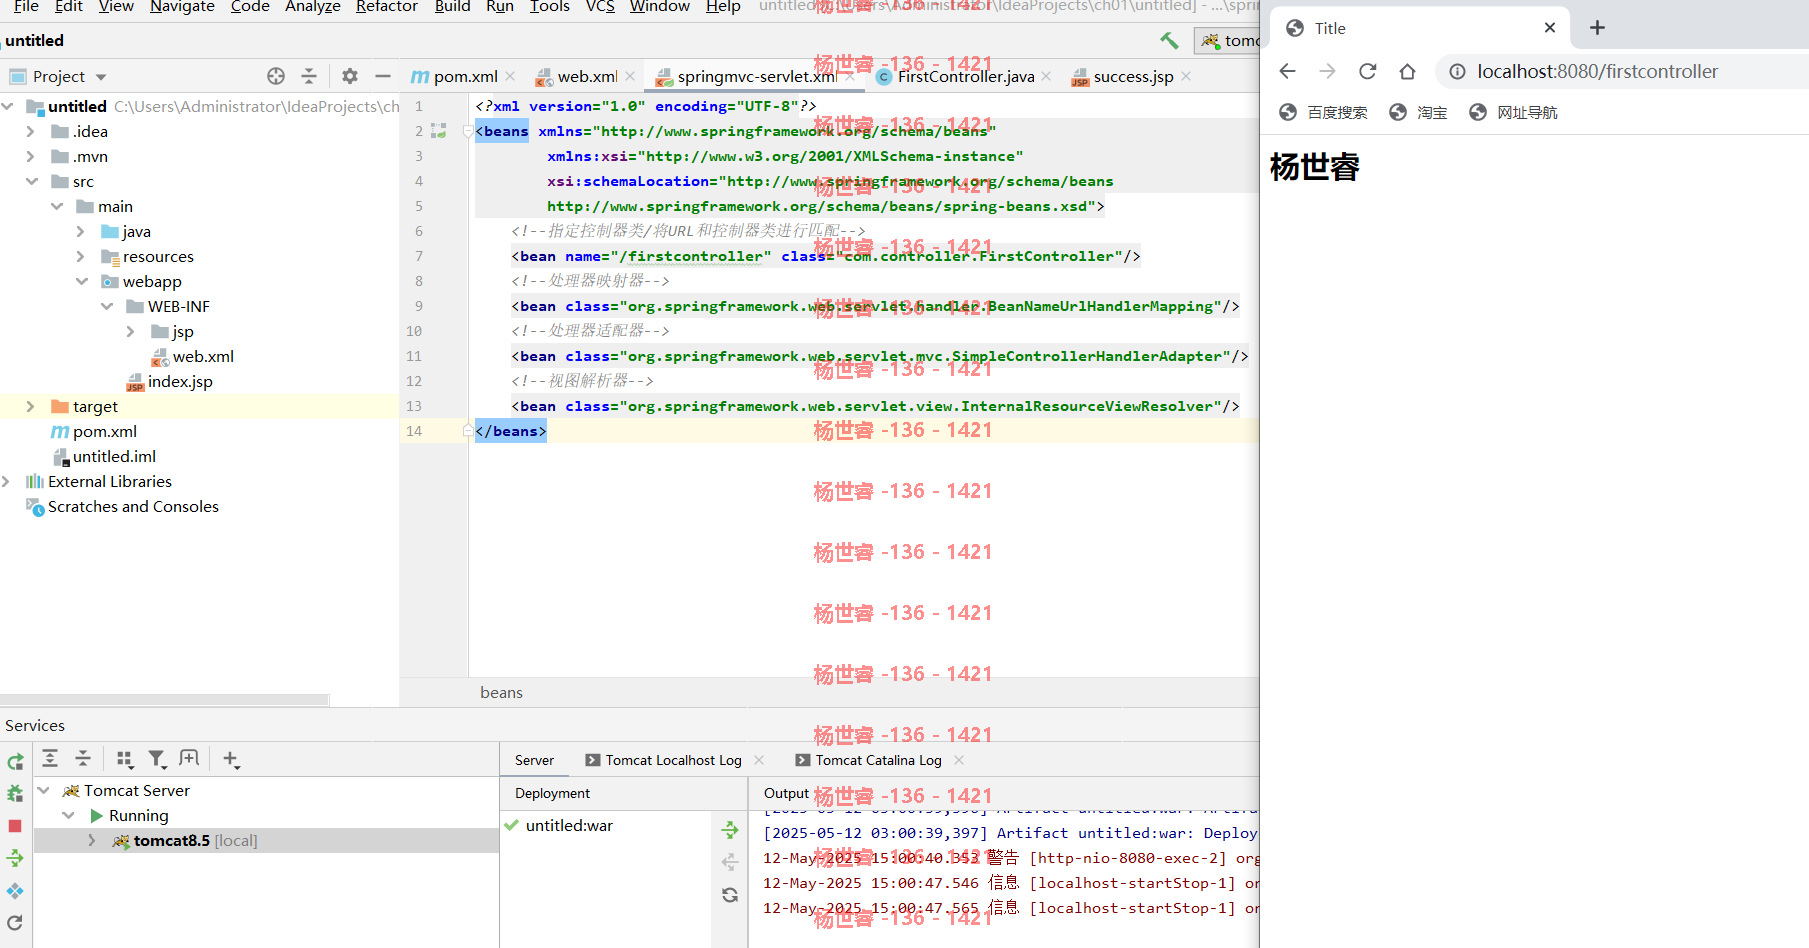Click the build hammer icon
The height and width of the screenshot is (948, 1809).
[1169, 40]
